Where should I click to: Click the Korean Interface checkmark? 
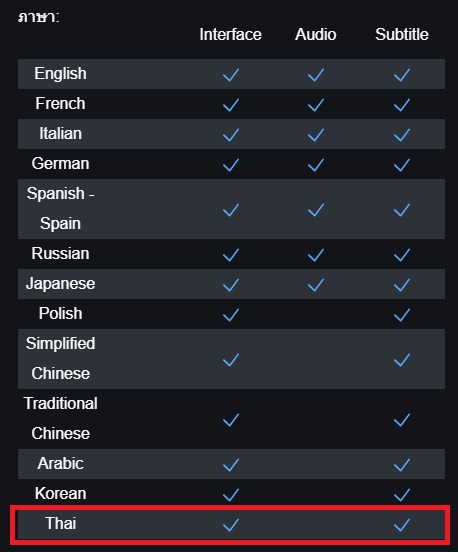pos(231,495)
